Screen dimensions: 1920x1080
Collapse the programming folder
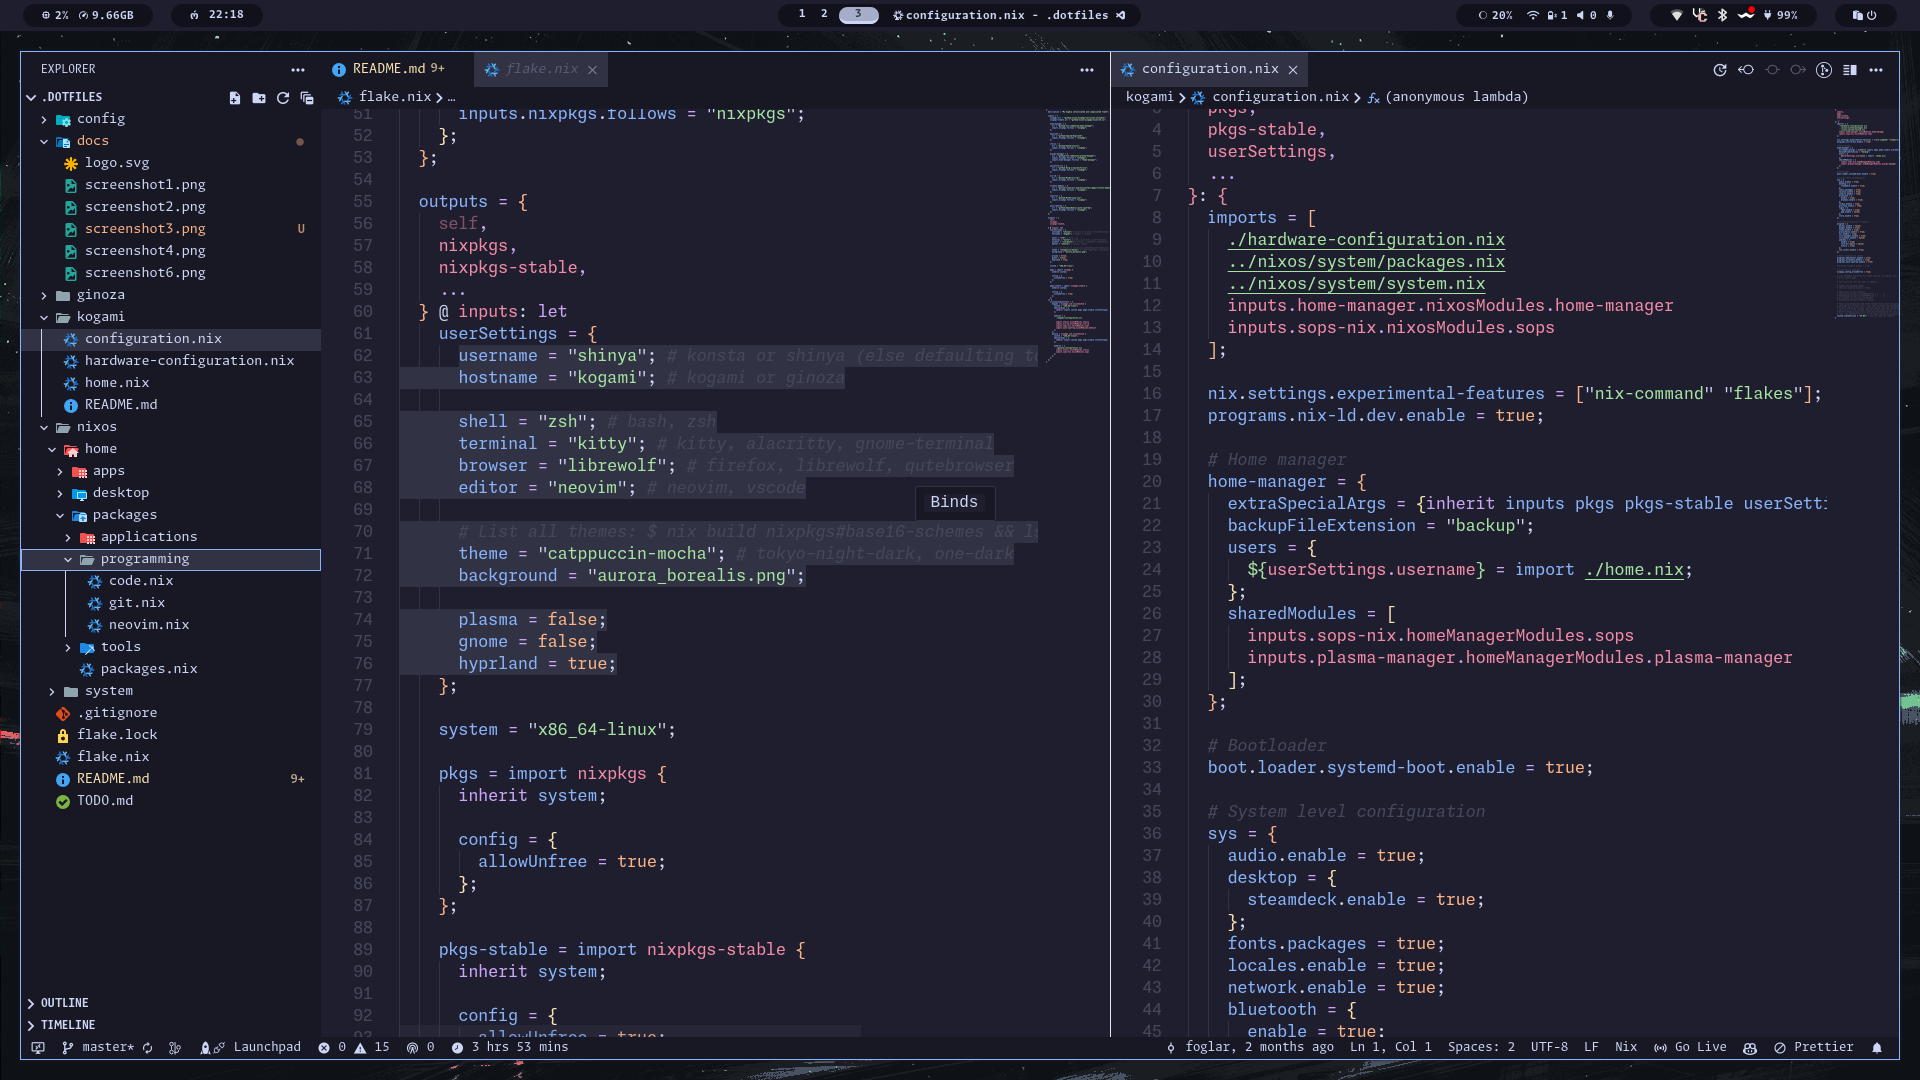[x=144, y=559]
